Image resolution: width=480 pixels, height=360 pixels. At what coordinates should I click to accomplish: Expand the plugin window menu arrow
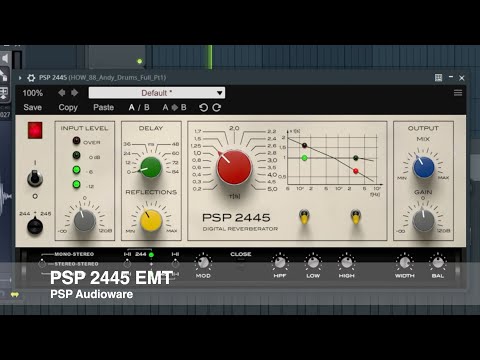[20, 78]
